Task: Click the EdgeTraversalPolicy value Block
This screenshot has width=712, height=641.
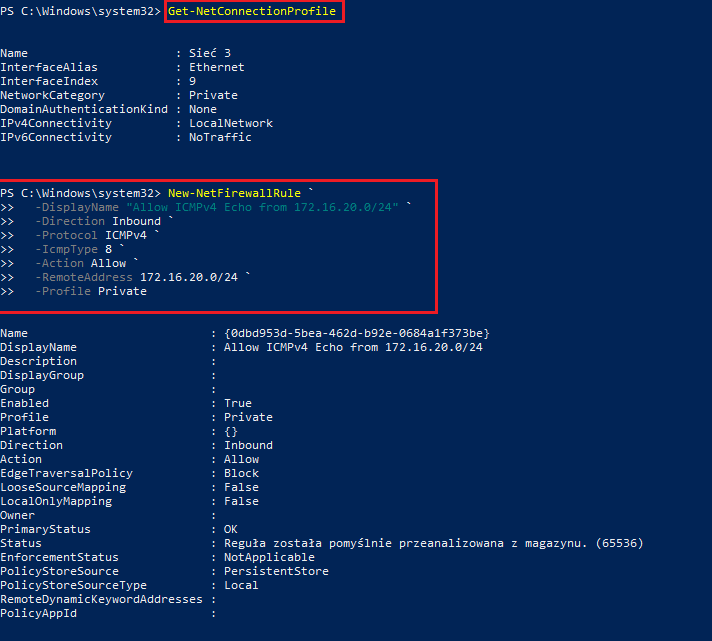Action: point(241,473)
